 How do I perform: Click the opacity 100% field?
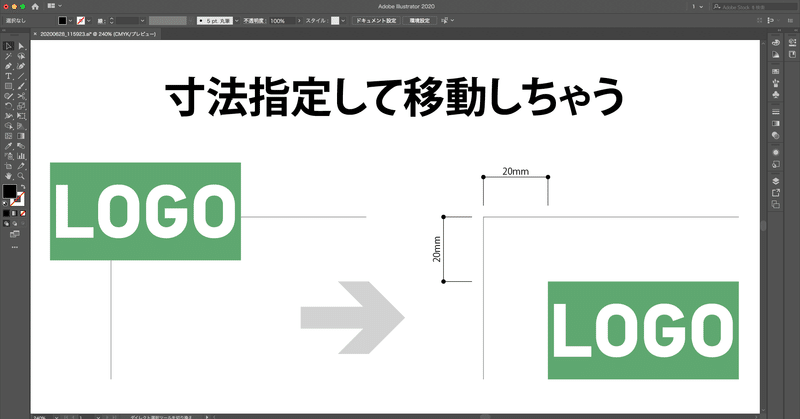pyautogui.click(x=282, y=21)
